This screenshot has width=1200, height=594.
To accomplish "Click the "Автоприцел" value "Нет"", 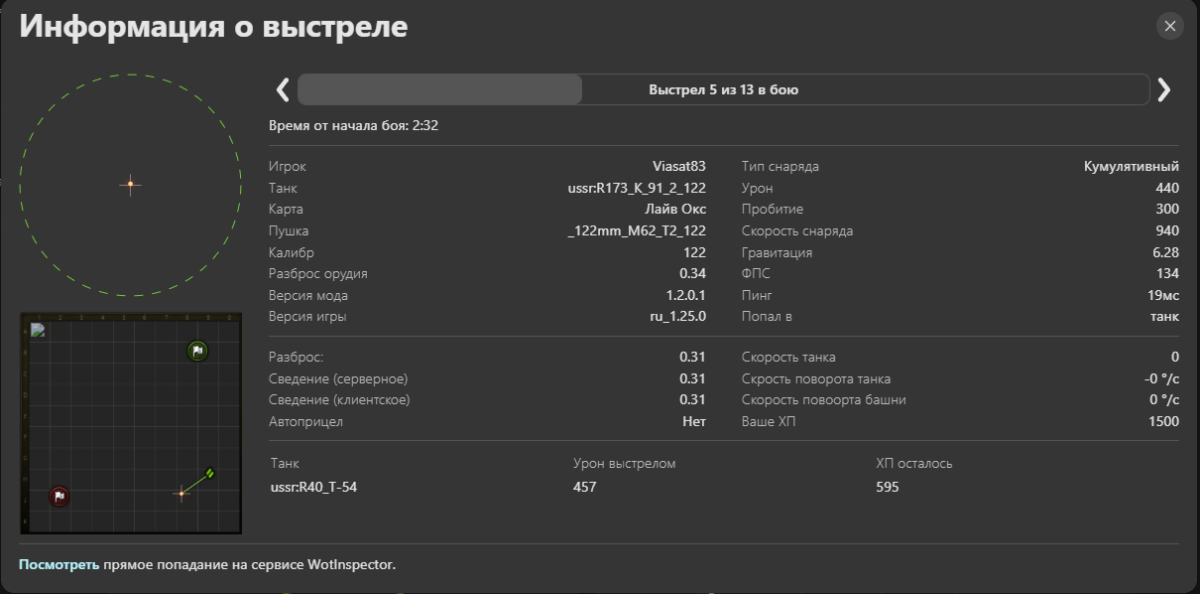I will [694, 421].
